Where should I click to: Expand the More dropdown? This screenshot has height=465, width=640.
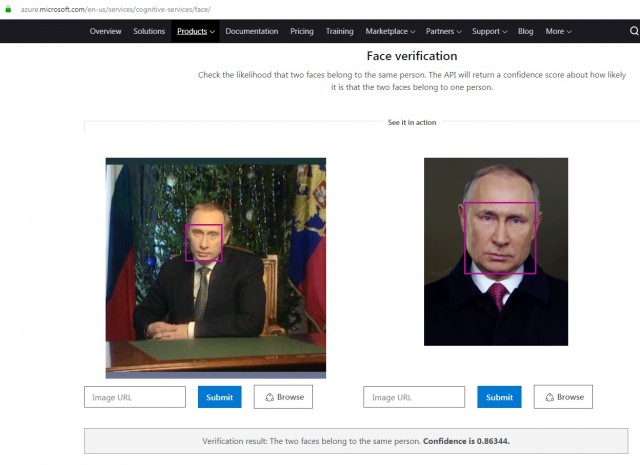point(558,31)
